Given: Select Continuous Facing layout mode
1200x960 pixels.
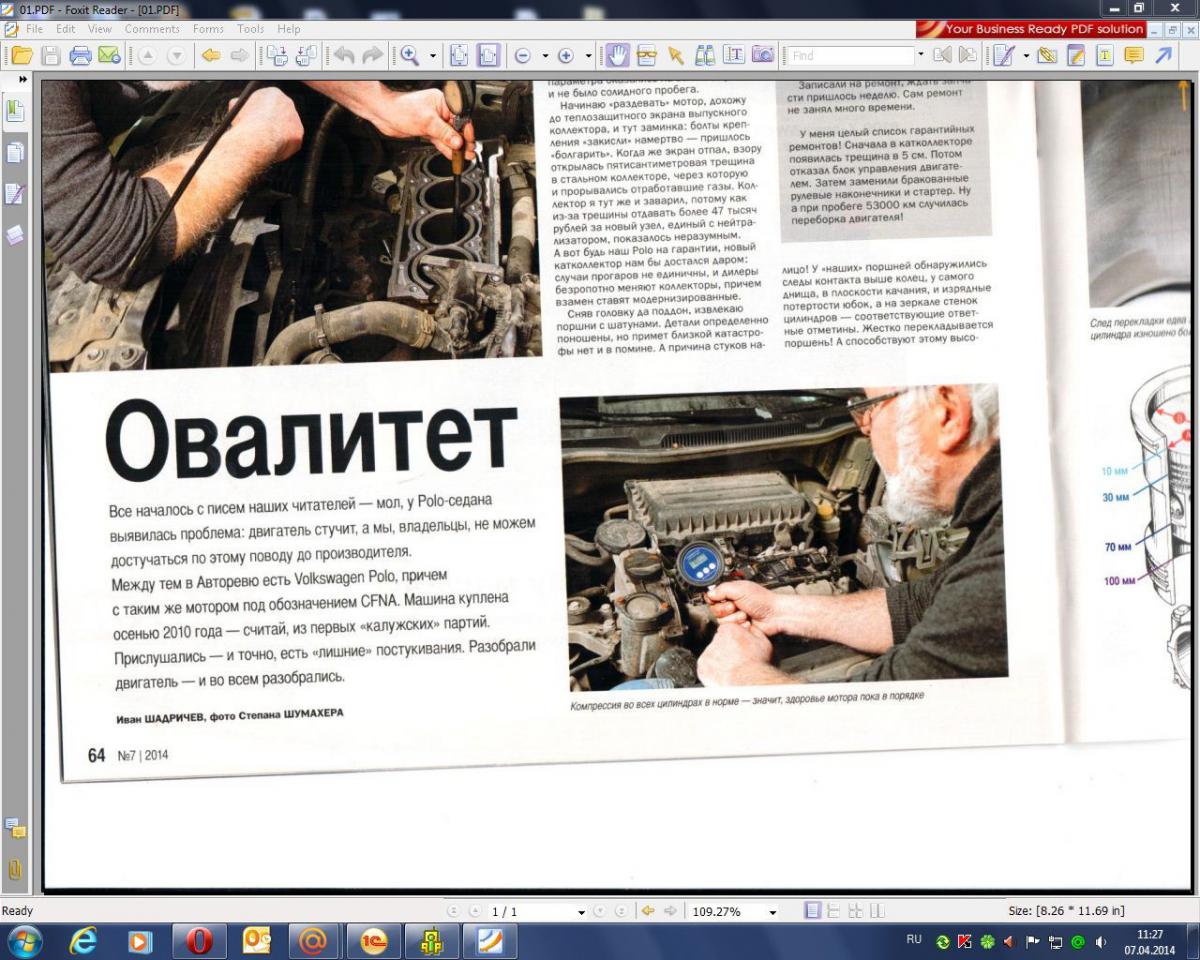Looking at the screenshot, I should click(855, 911).
